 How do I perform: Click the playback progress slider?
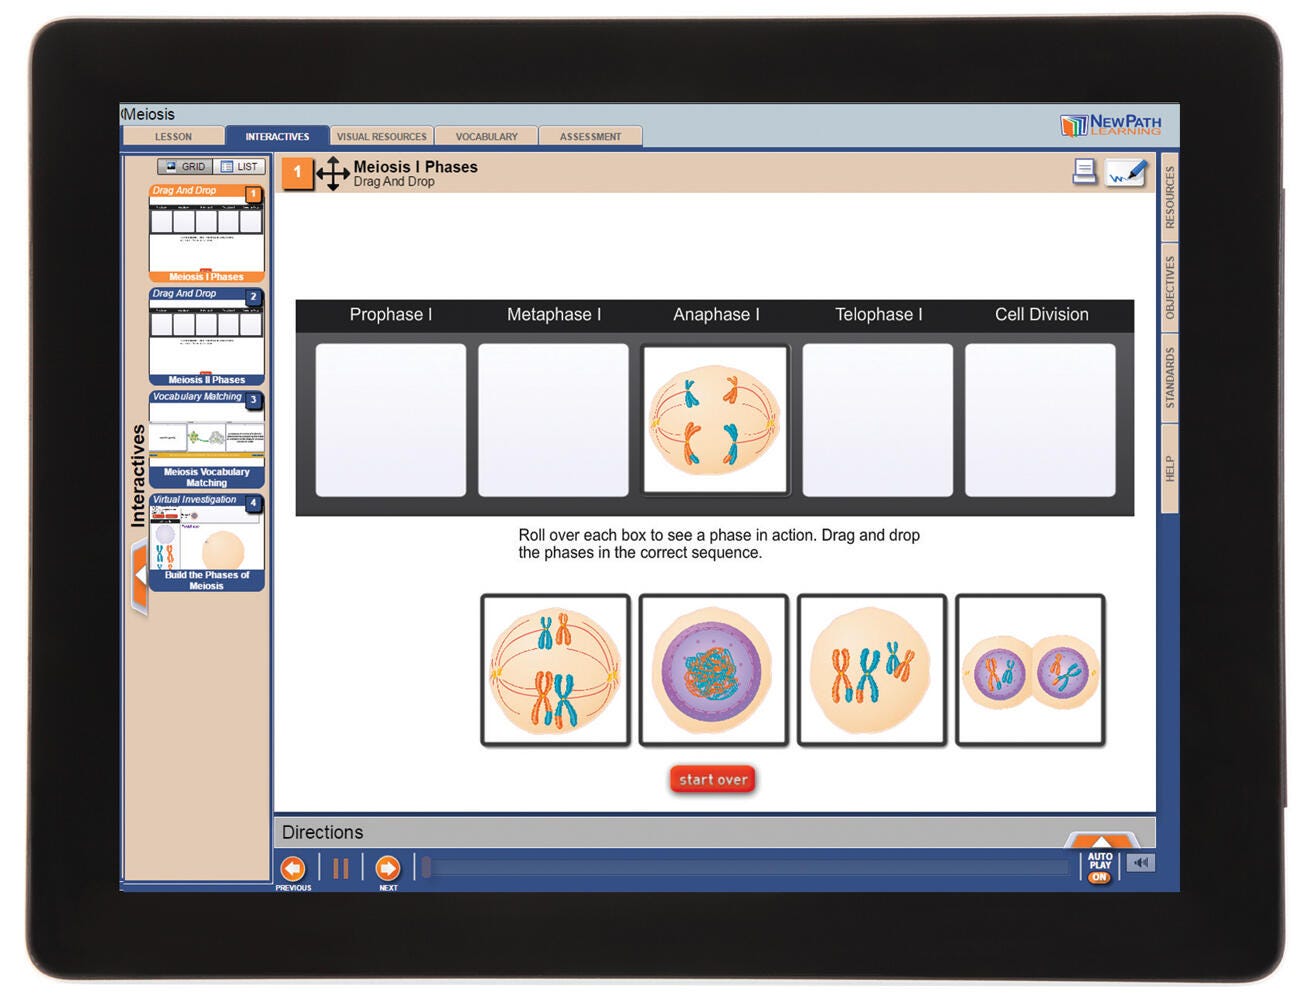(x=745, y=867)
